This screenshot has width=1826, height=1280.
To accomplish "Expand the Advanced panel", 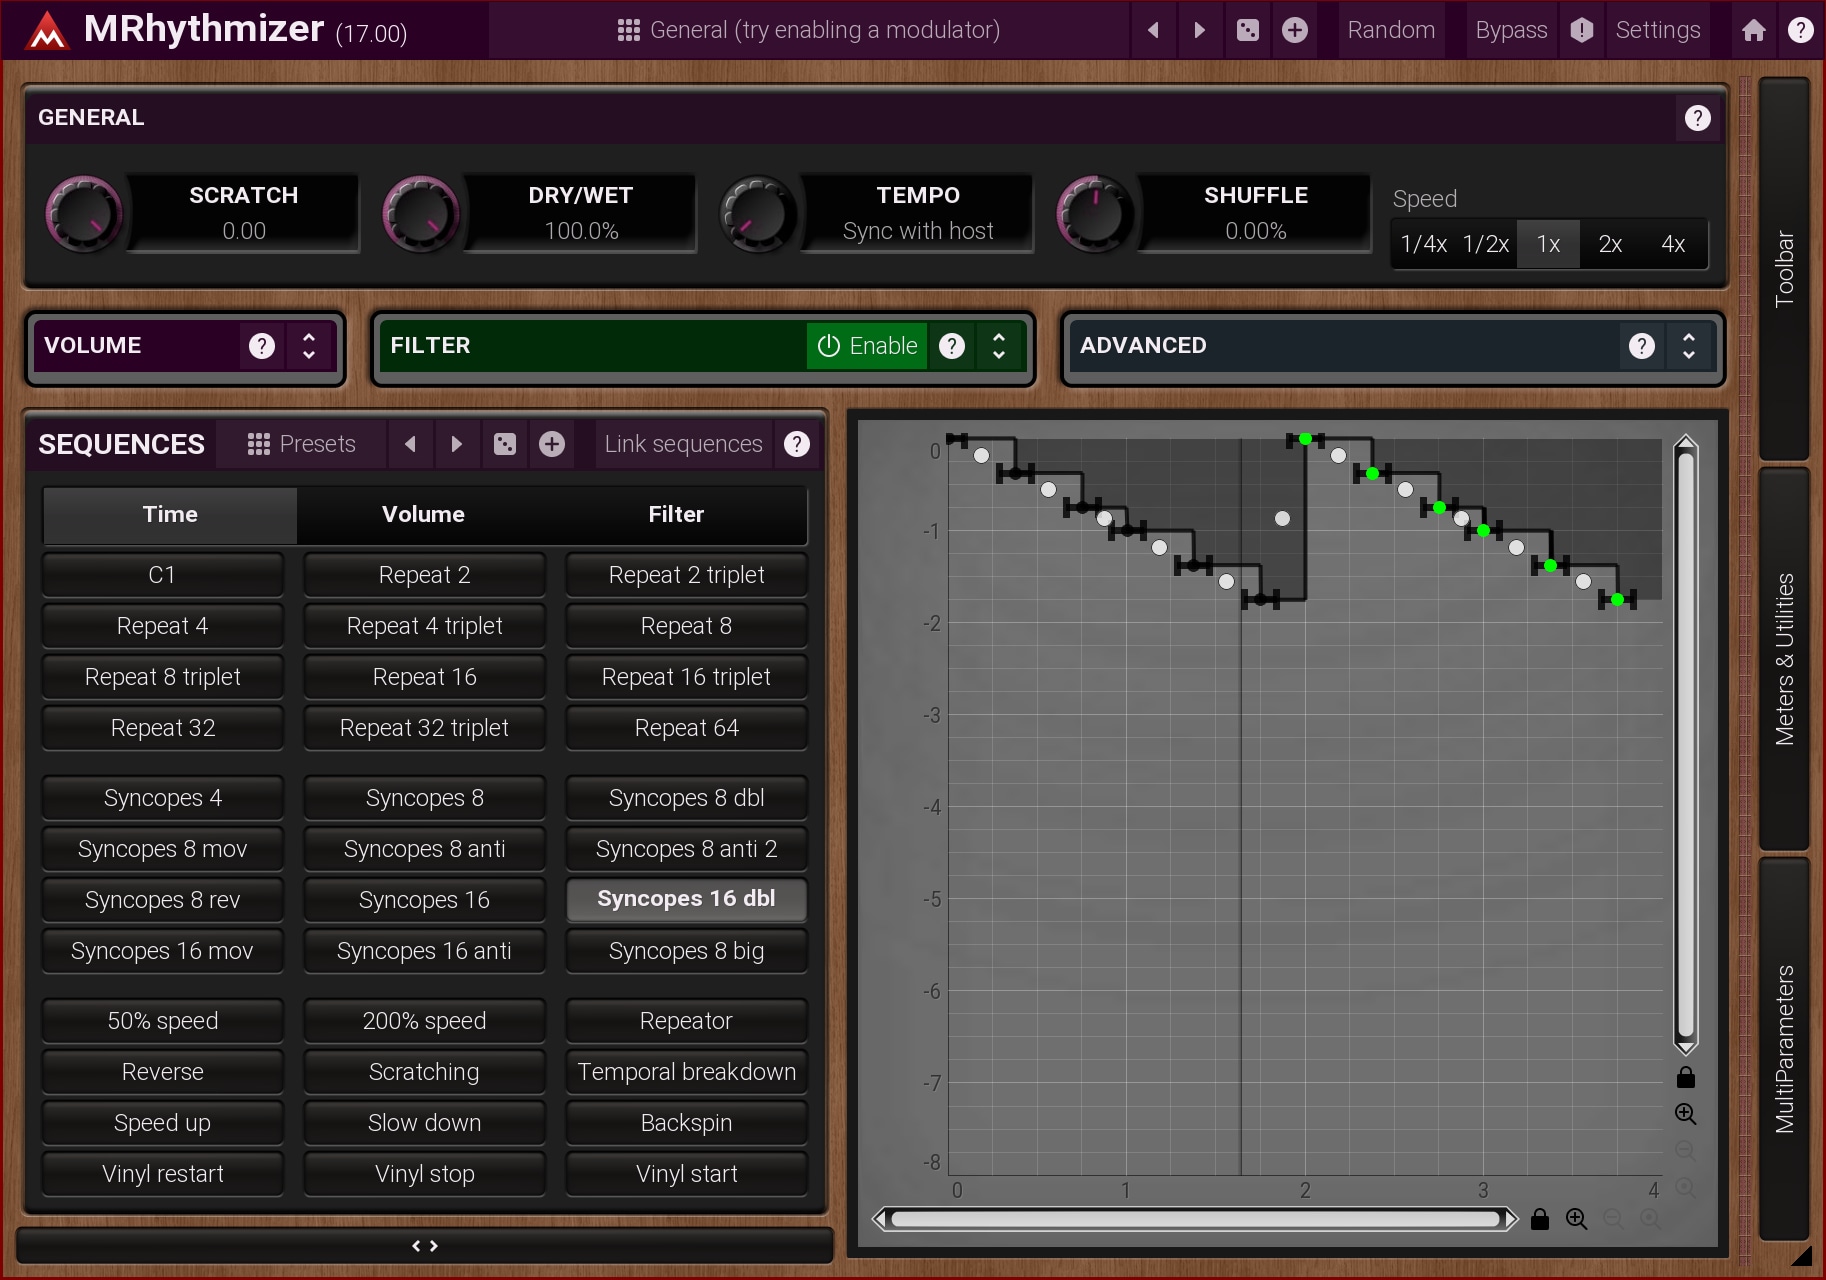I will pos(1689,346).
